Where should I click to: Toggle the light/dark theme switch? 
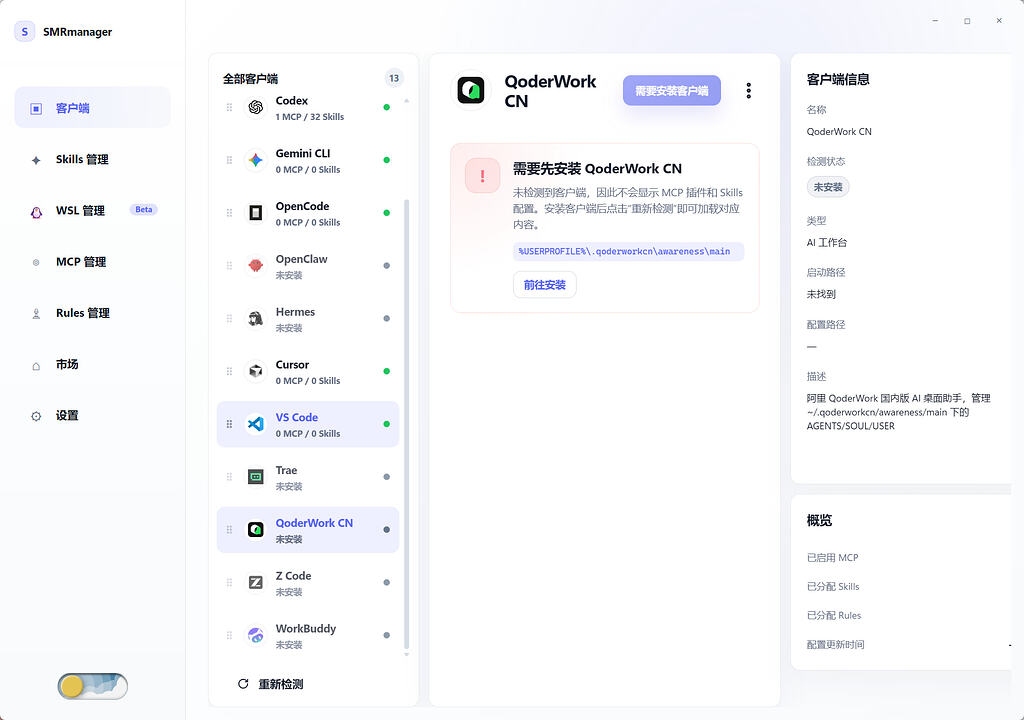tap(93, 686)
